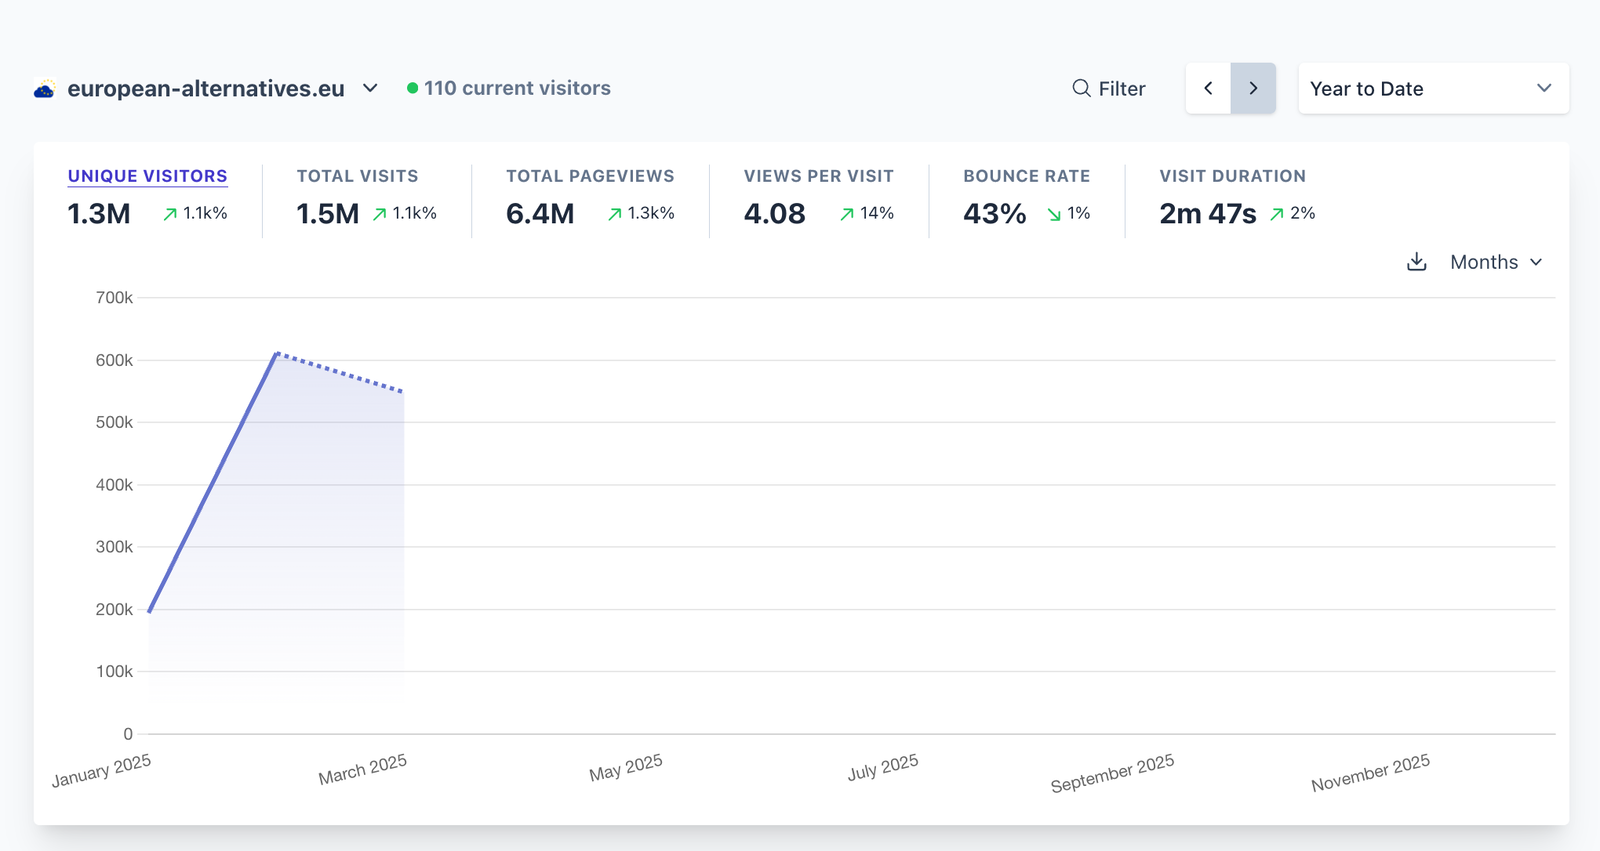
Task: Switch to the Total Pageviews metric
Action: (x=590, y=176)
